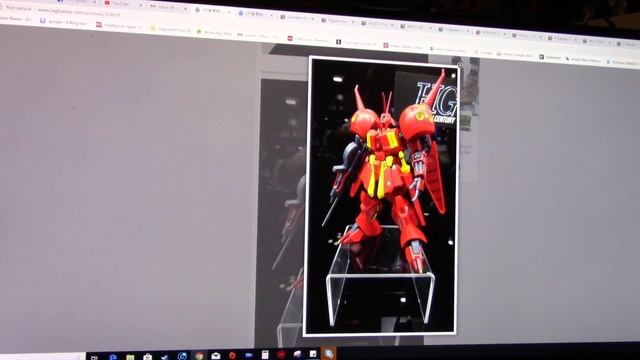Open the blue swirl icon on the taskbar
Screen dimensions: 640x360
click(182, 356)
